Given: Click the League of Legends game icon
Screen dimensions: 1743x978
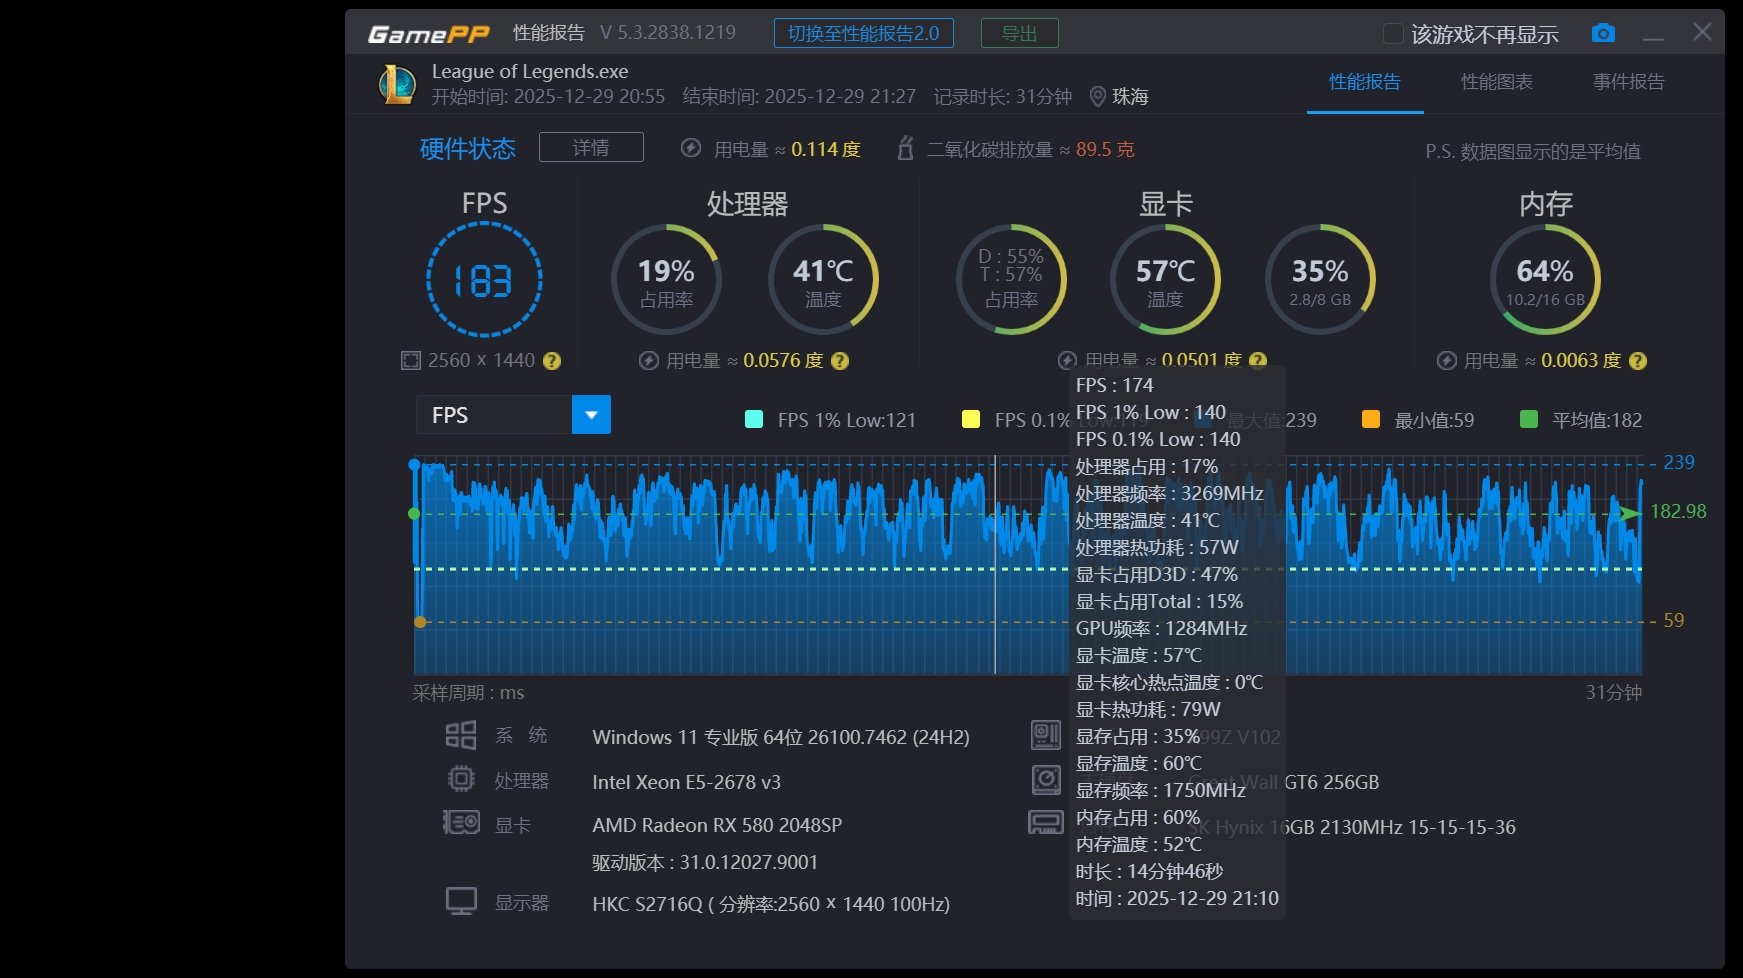Looking at the screenshot, I should coord(397,85).
